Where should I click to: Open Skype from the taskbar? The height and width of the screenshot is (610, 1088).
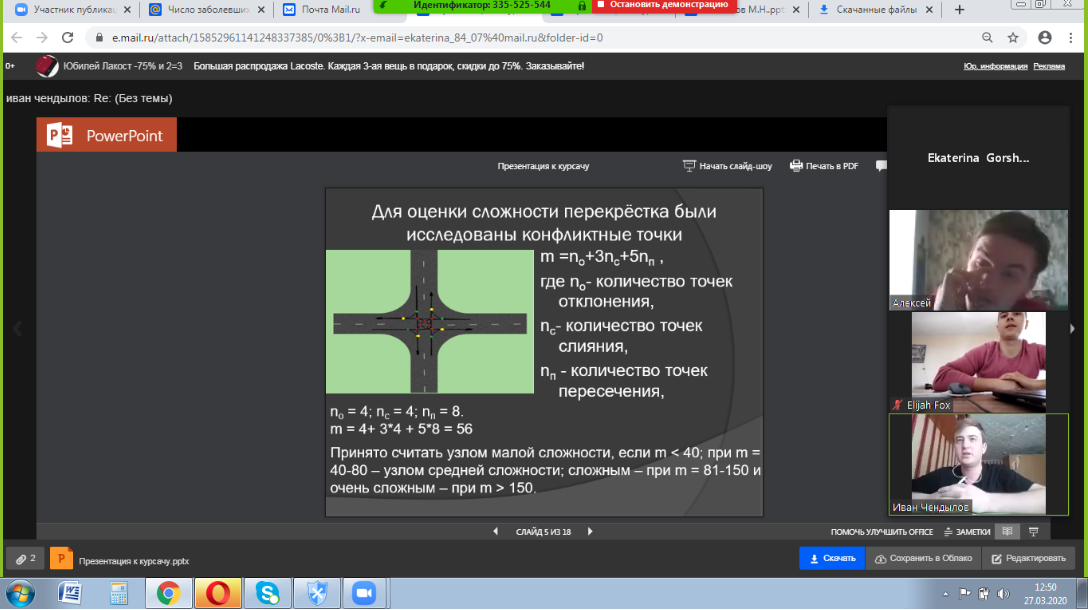click(266, 593)
